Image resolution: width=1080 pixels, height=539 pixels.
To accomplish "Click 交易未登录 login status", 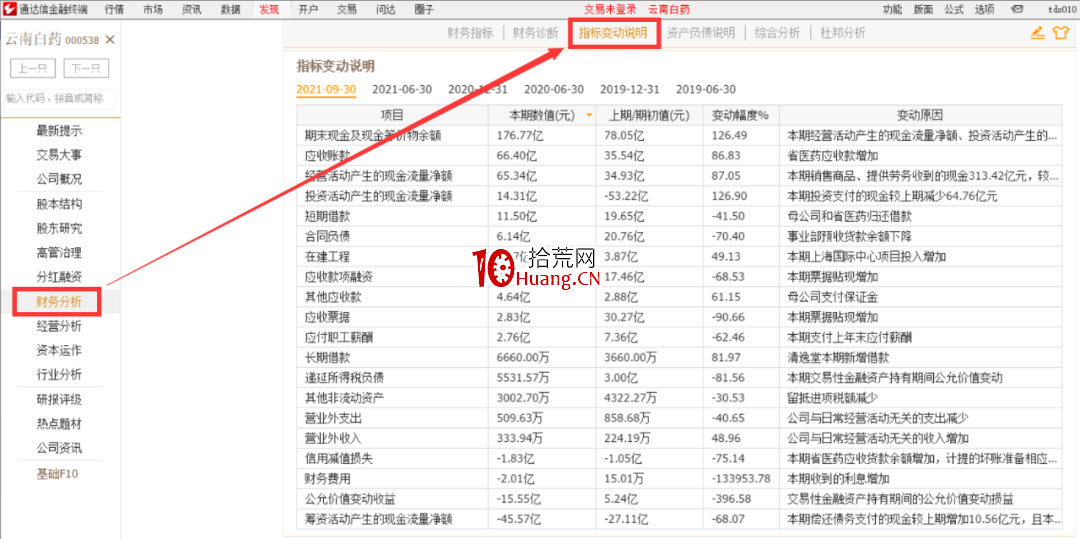I will [608, 10].
